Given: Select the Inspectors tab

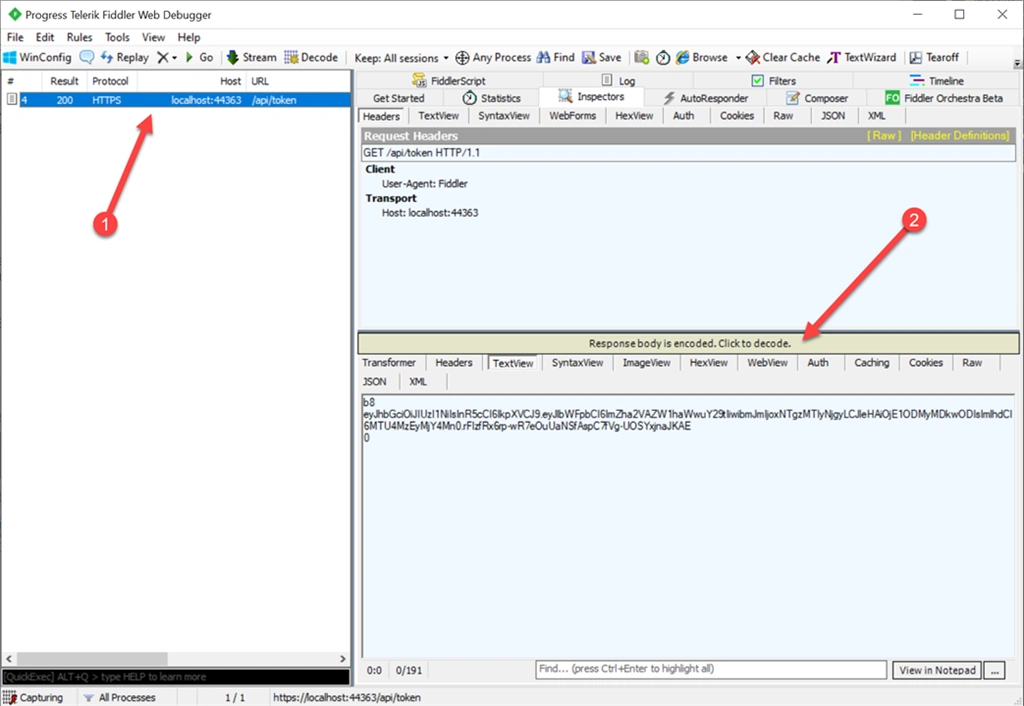Looking at the screenshot, I should pos(592,97).
